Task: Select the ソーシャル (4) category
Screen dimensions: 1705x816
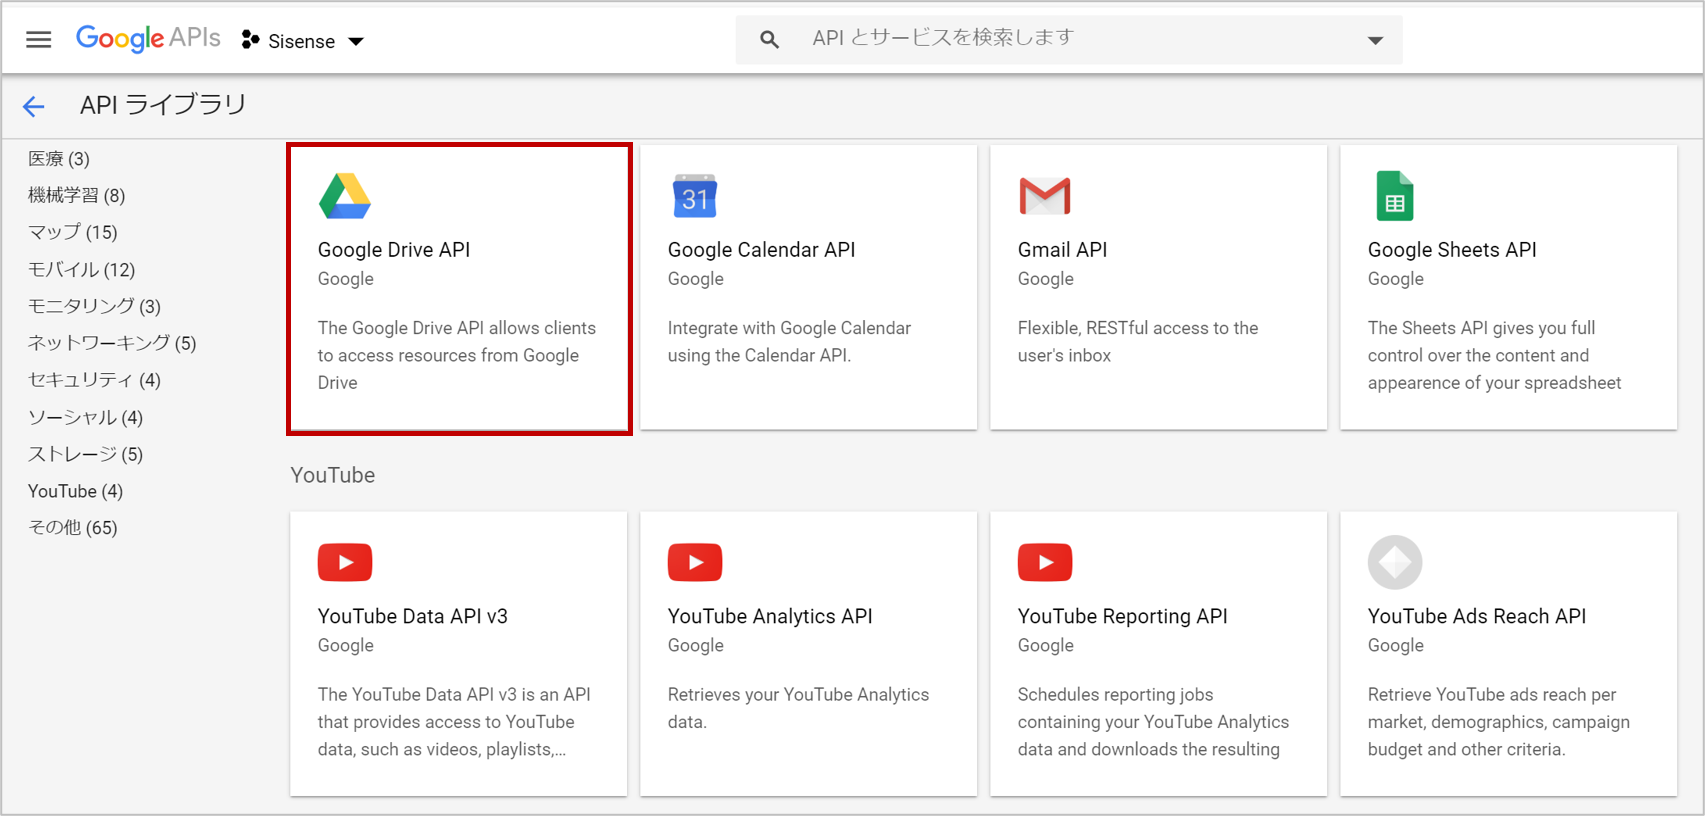Action: 86,417
